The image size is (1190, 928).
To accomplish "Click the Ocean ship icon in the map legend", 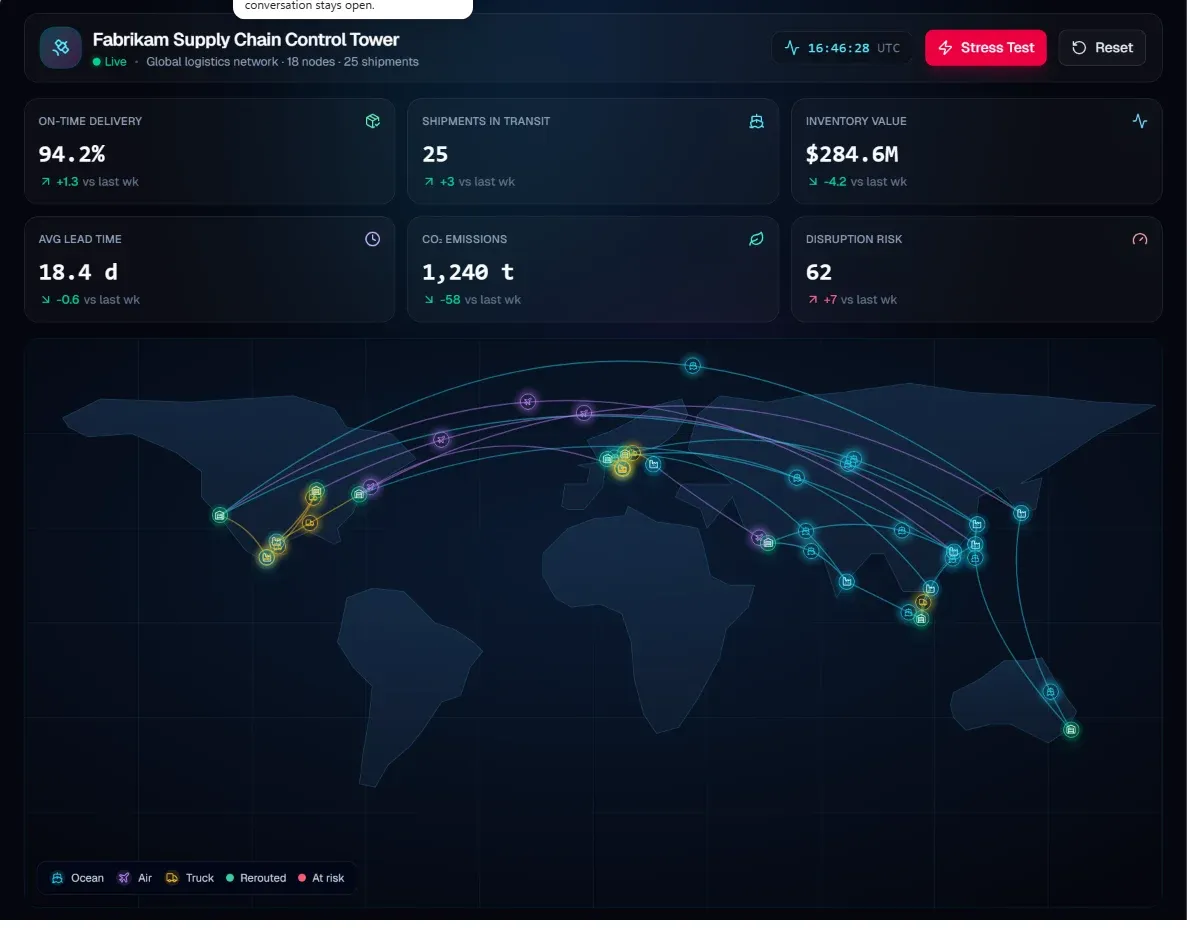I will (57, 879).
